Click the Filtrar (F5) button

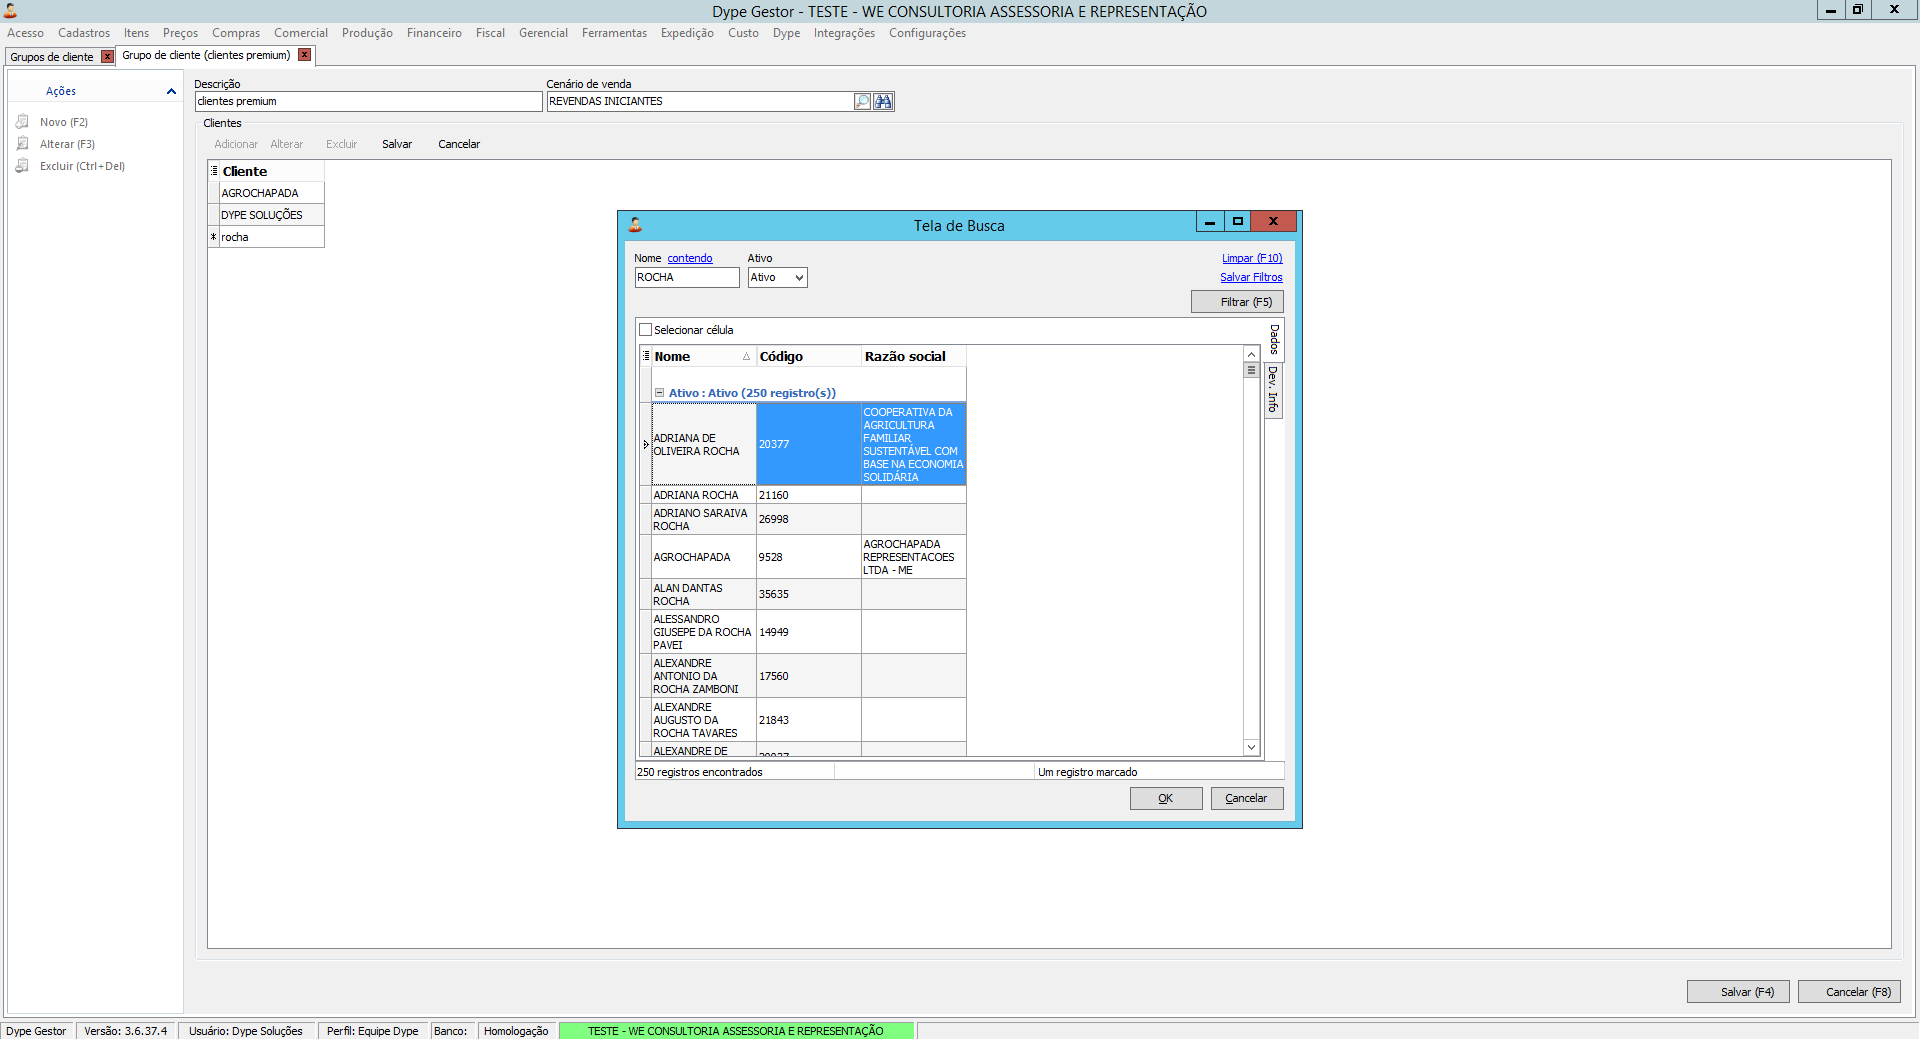point(1237,302)
